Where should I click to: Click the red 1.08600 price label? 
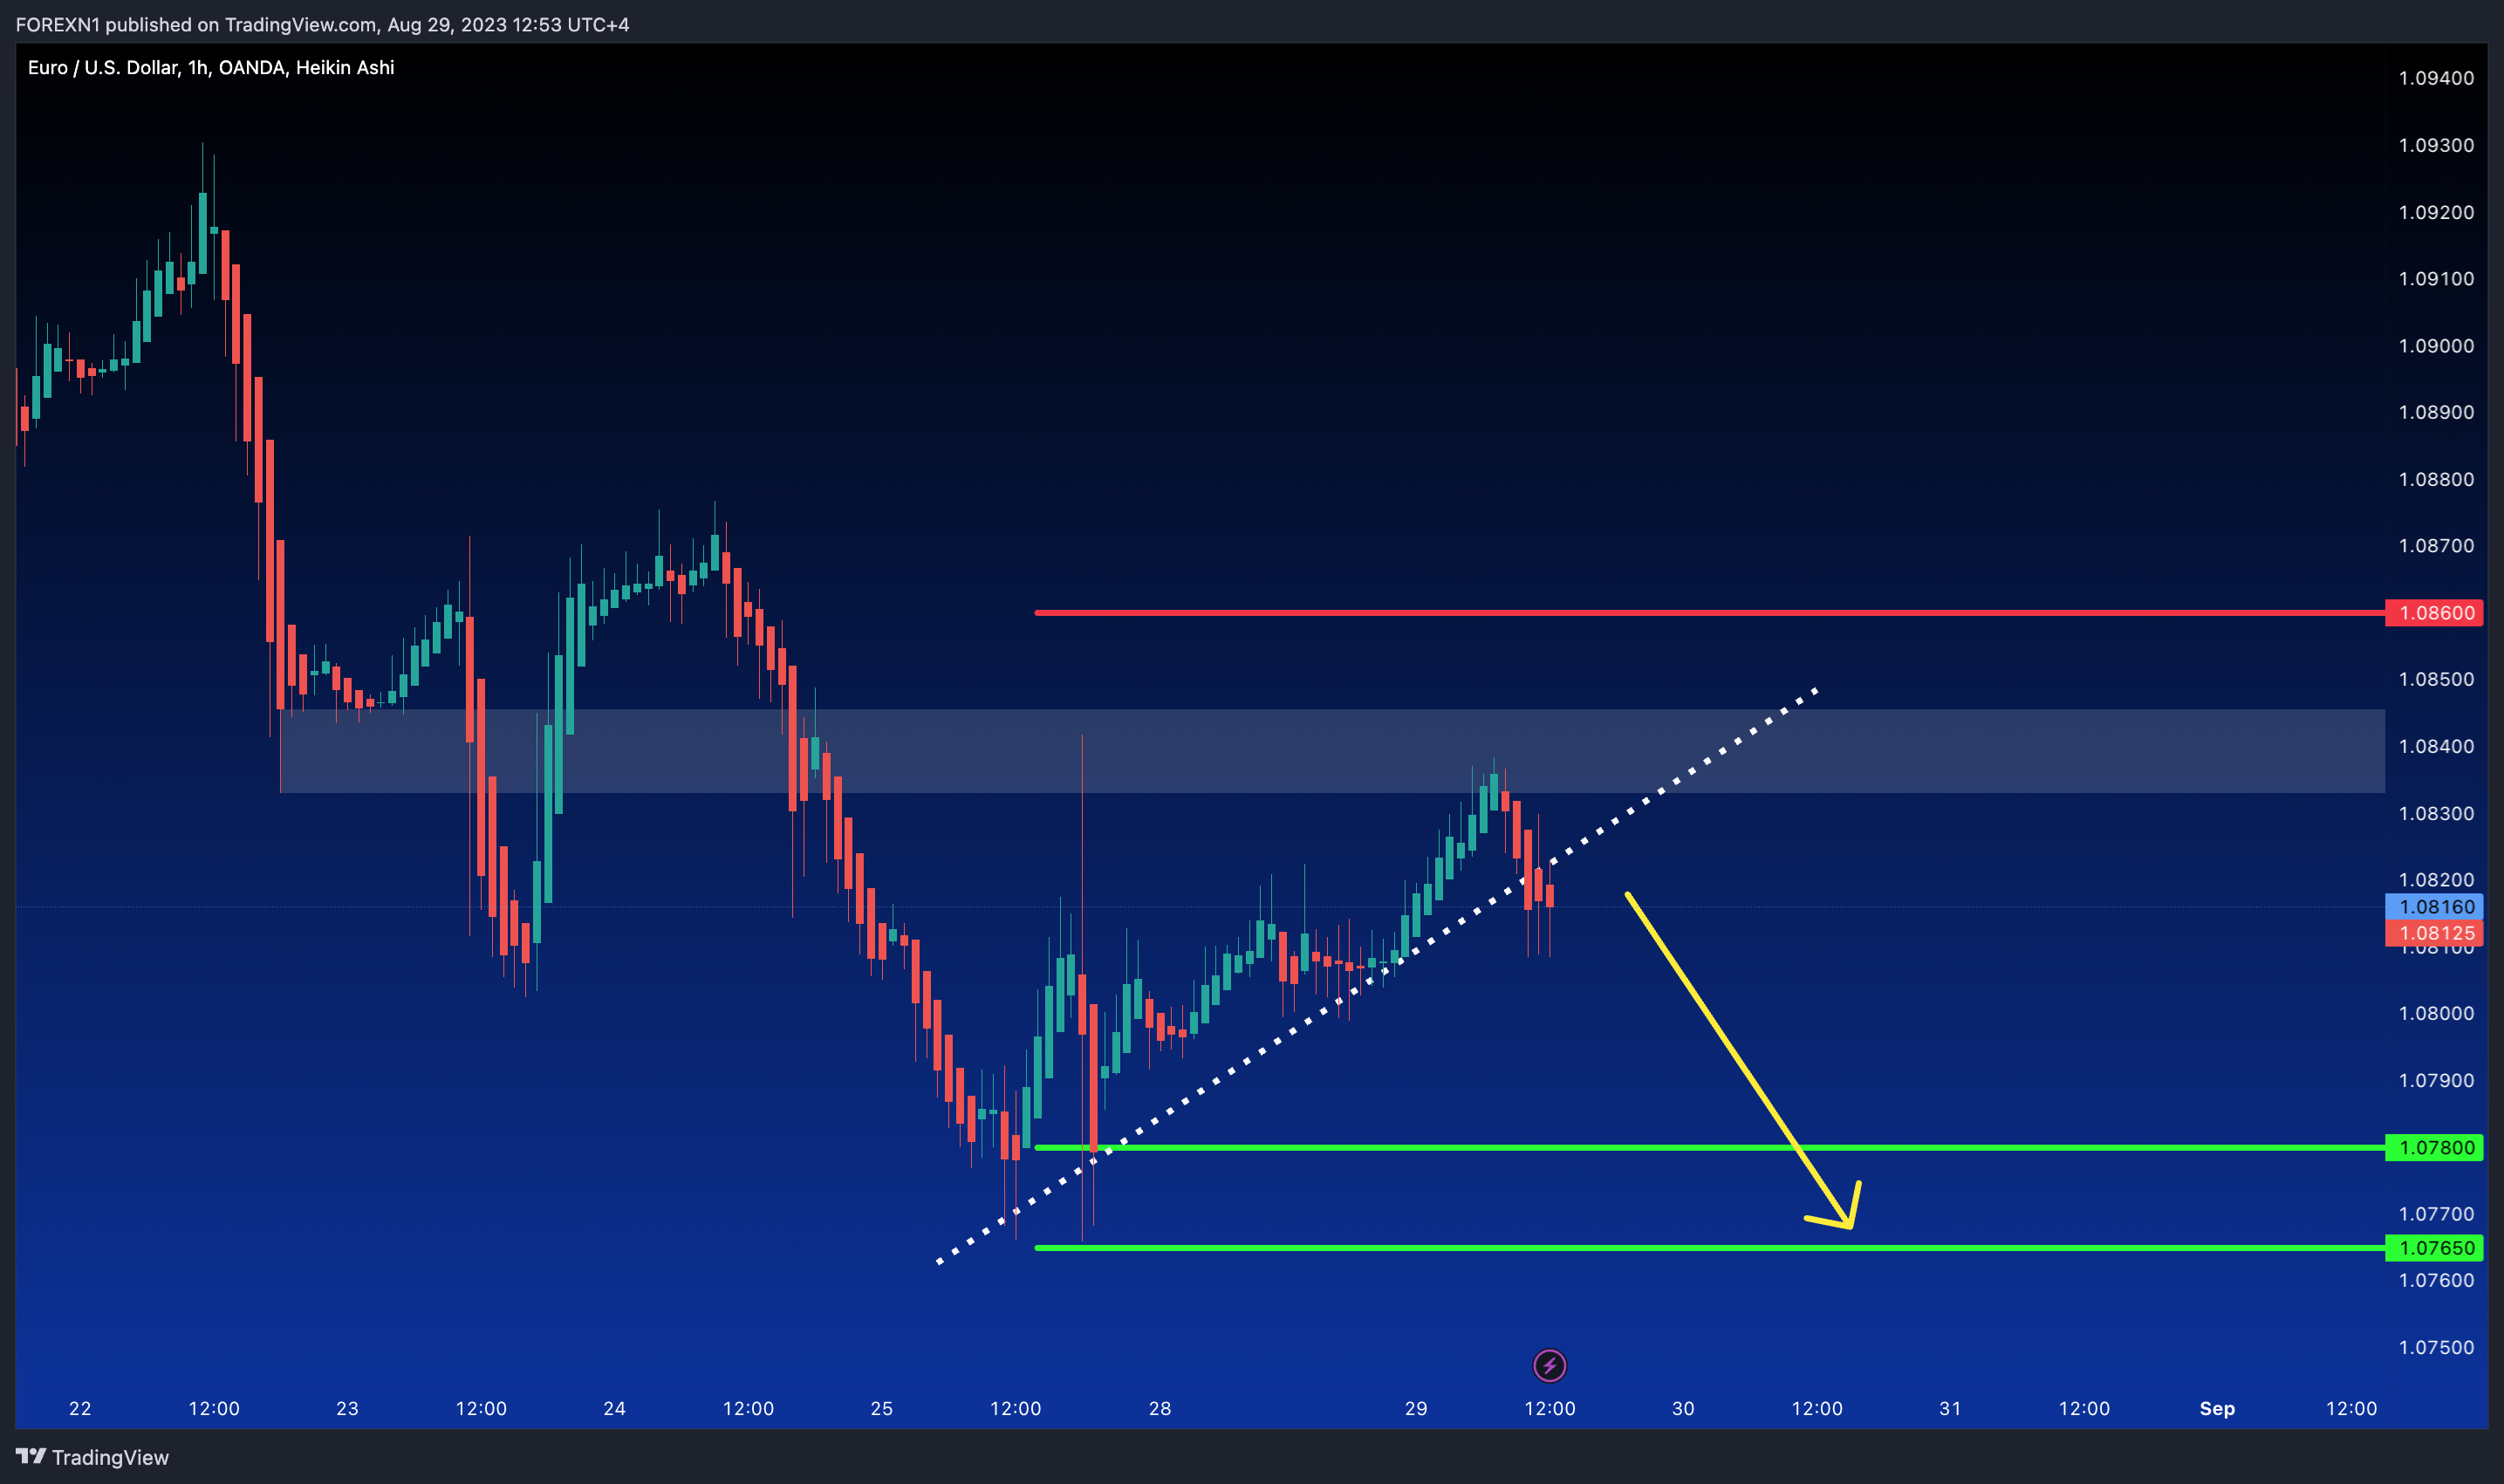click(x=2435, y=613)
